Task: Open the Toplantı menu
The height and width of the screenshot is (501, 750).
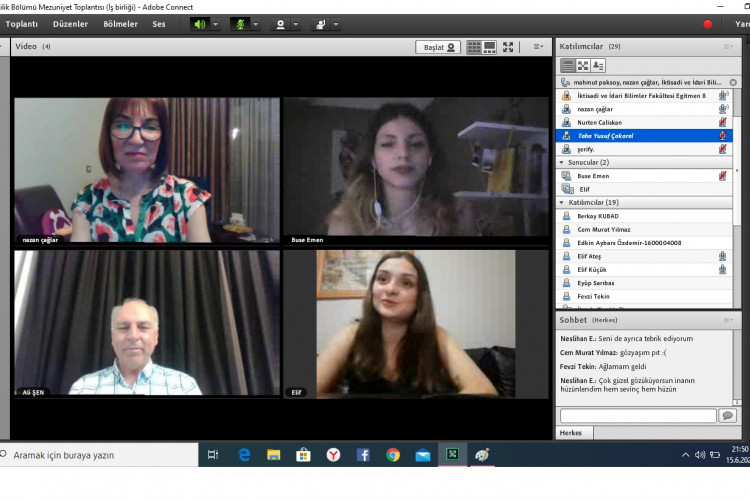Action: tap(22, 24)
